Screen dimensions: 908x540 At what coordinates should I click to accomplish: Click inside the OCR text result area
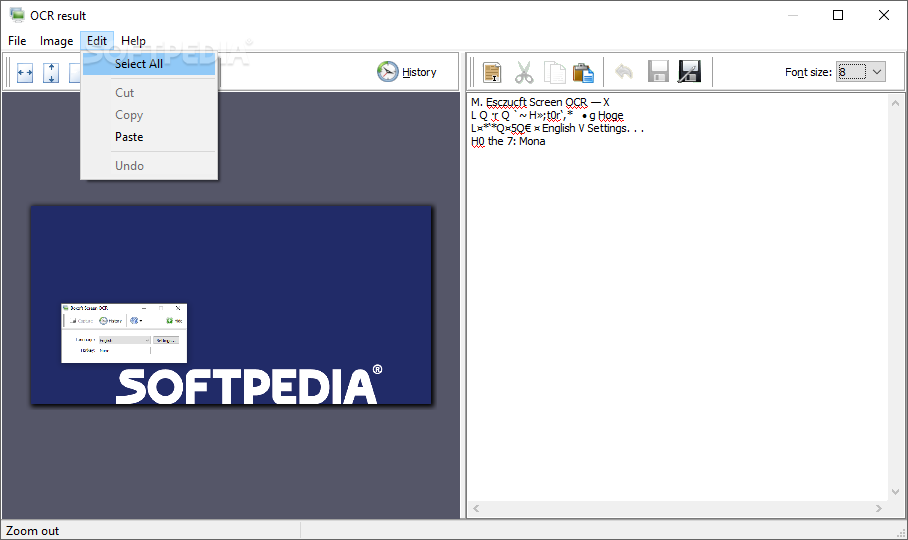(677, 298)
